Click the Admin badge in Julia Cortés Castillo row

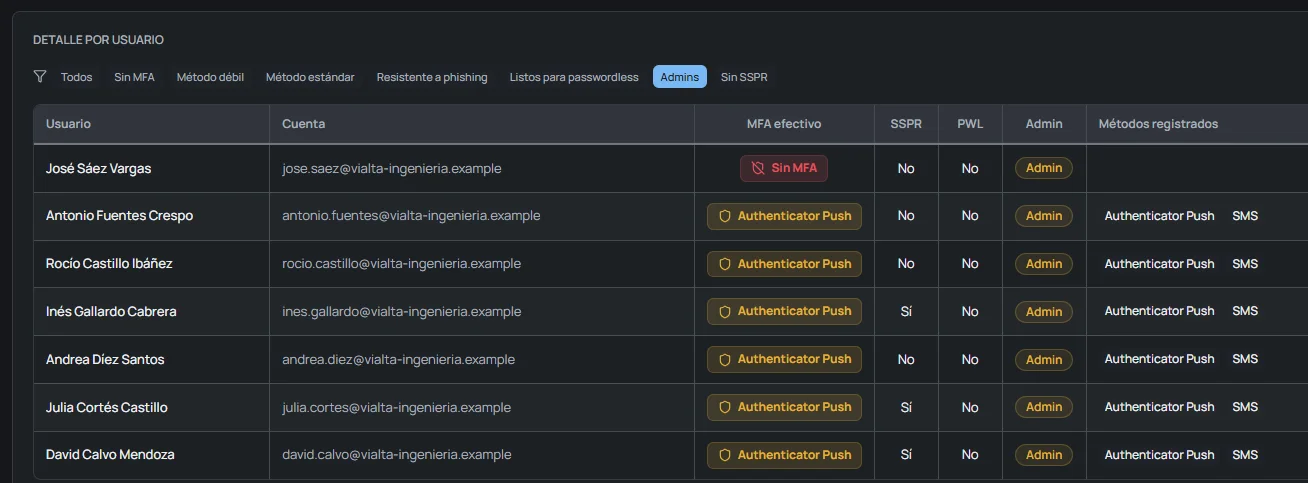coord(1044,407)
